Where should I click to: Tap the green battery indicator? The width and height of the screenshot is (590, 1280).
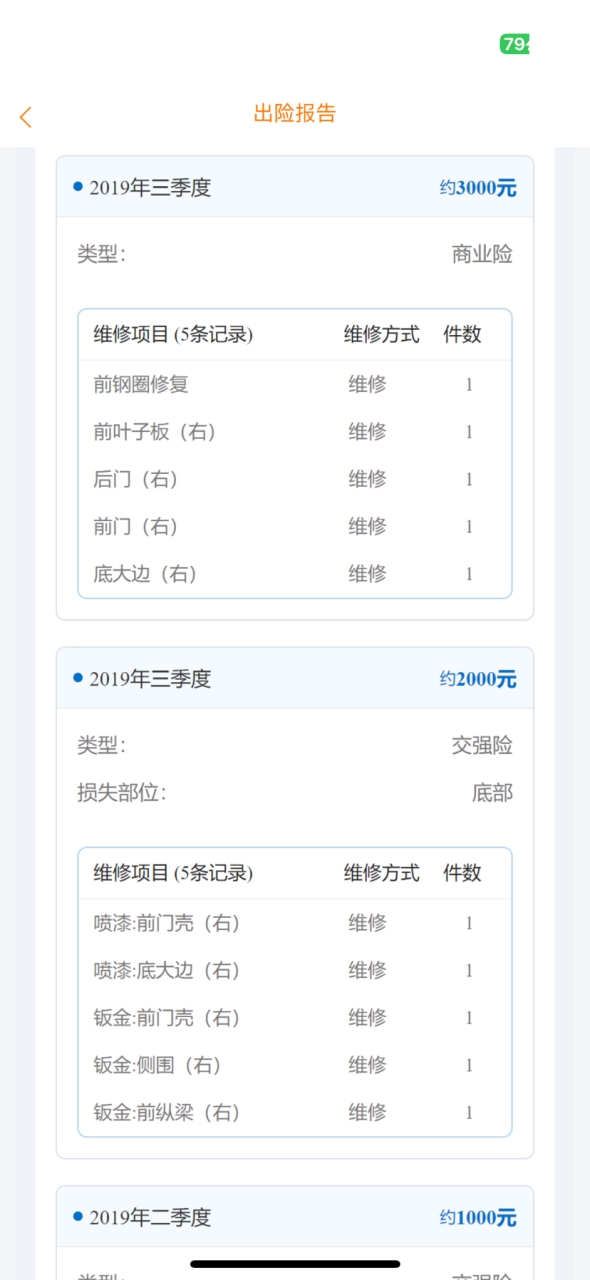(x=515, y=44)
